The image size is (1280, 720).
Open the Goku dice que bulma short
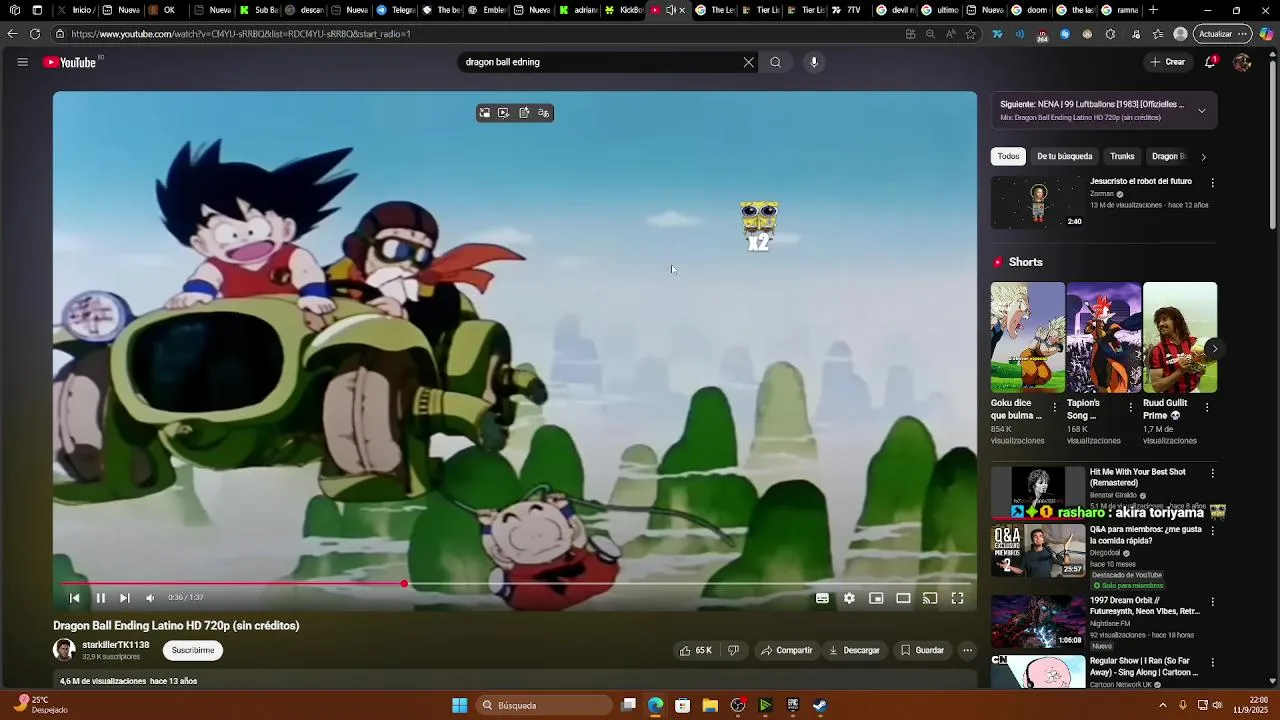(x=1028, y=338)
